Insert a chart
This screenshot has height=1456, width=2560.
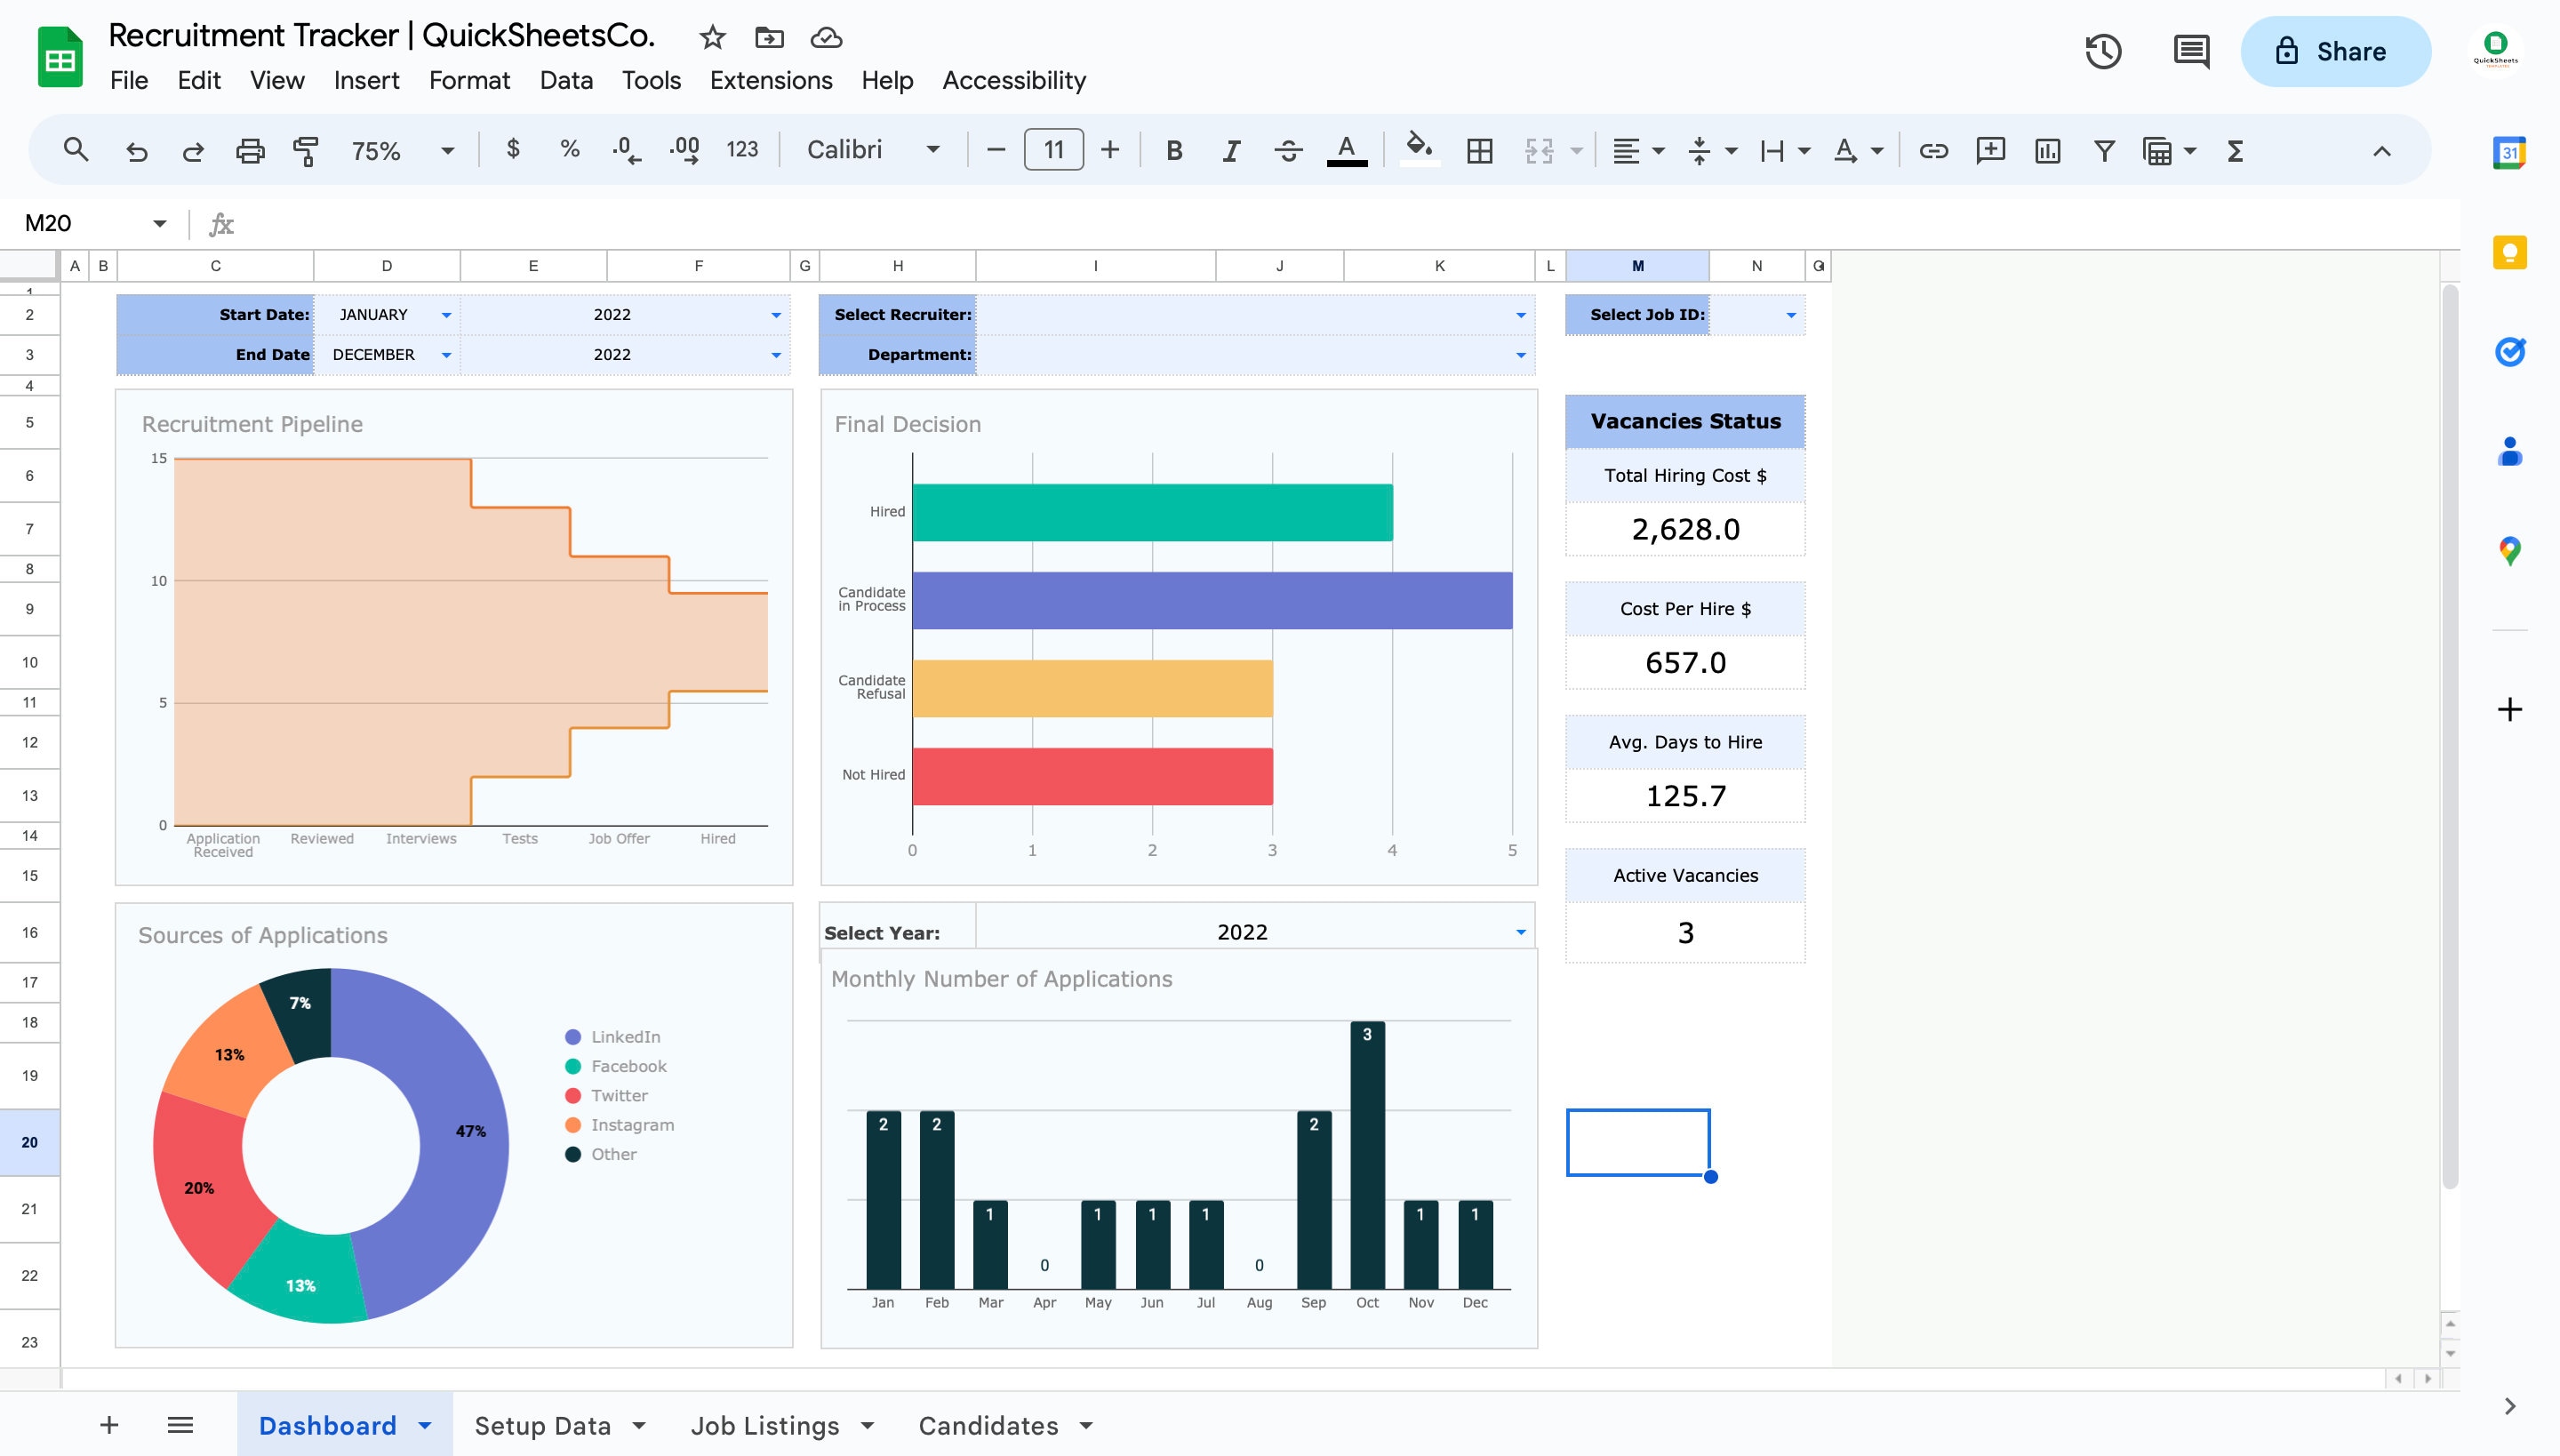pos(2047,150)
